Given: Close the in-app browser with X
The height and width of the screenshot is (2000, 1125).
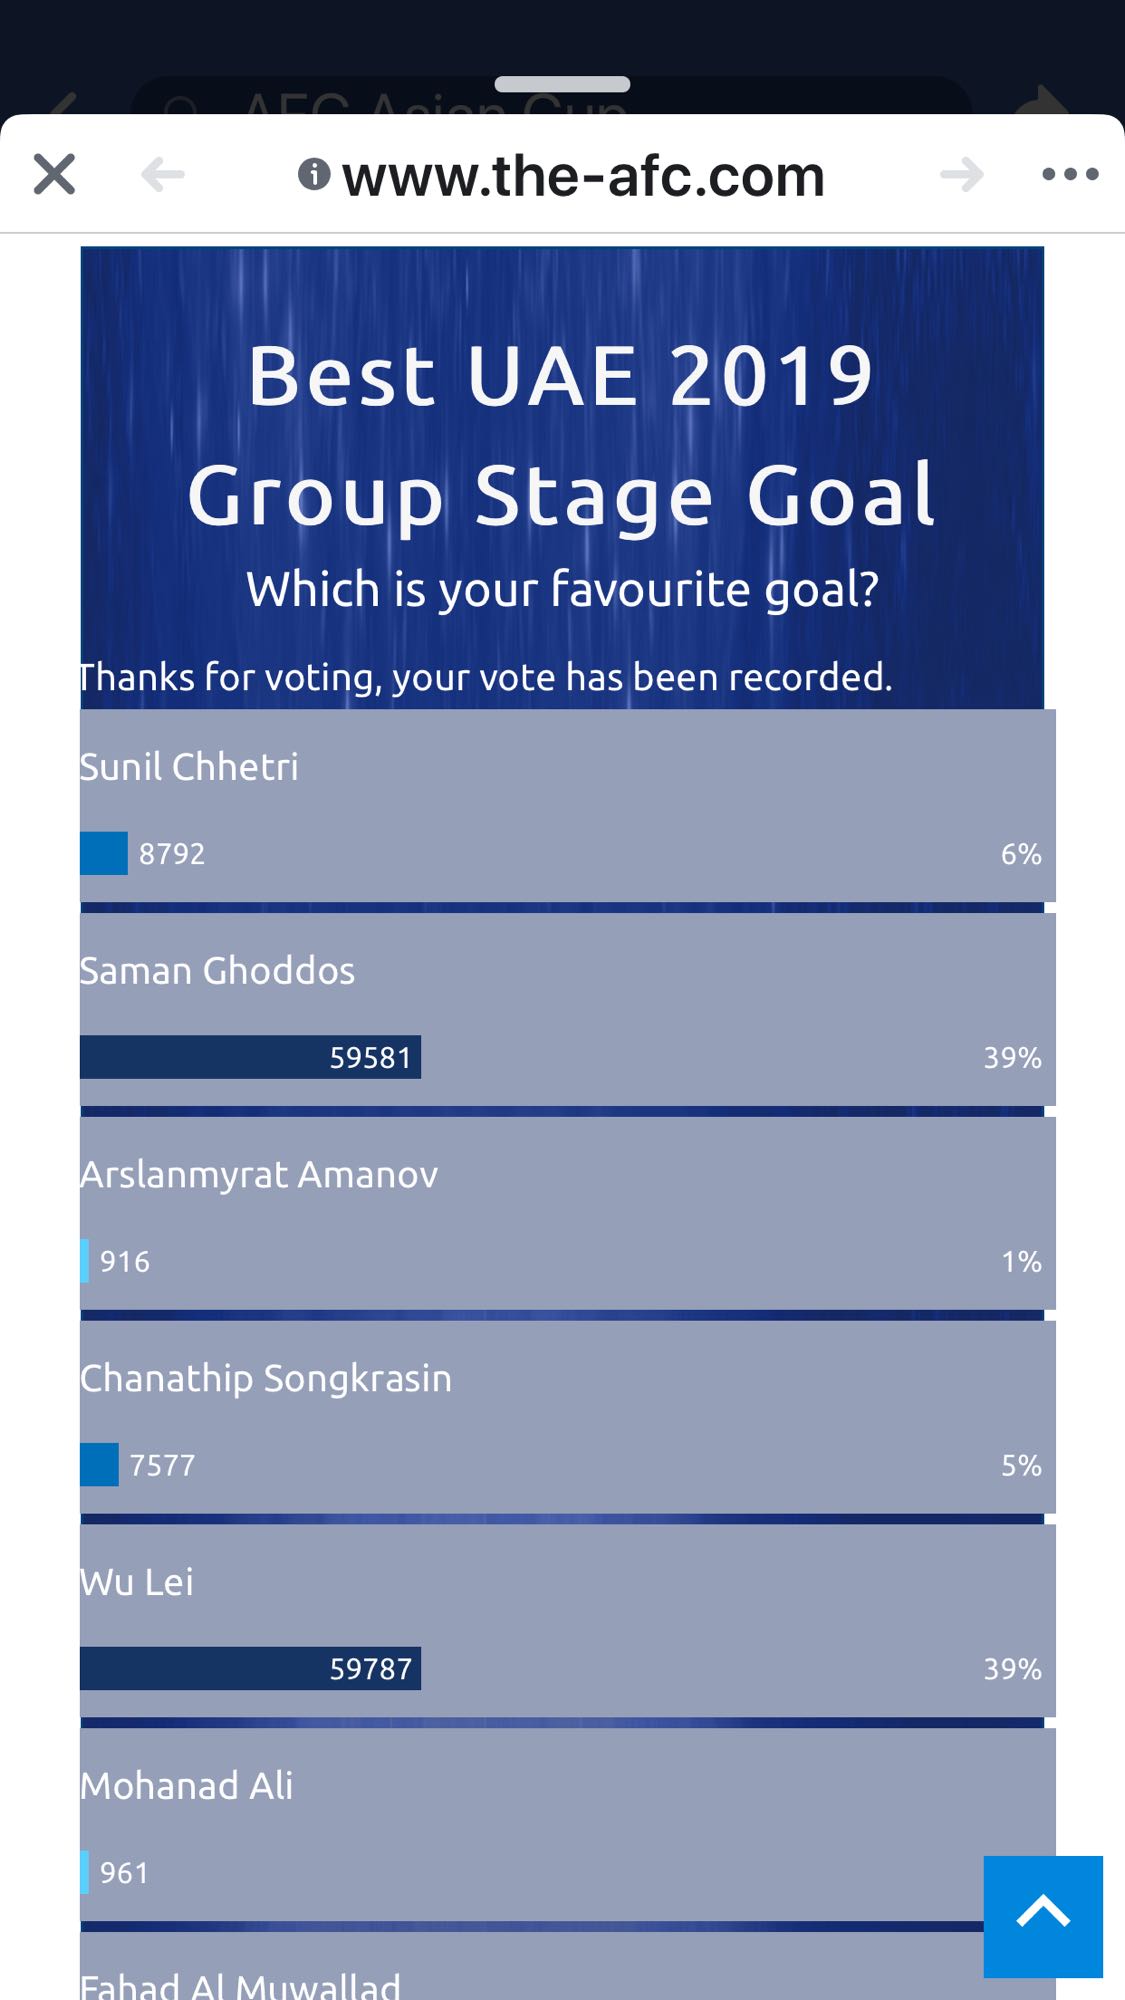Looking at the screenshot, I should pyautogui.click(x=54, y=174).
